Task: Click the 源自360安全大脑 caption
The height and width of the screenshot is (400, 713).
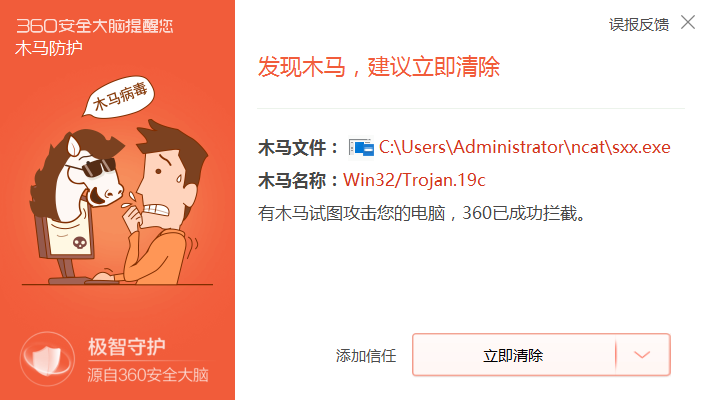Action: coord(148,375)
